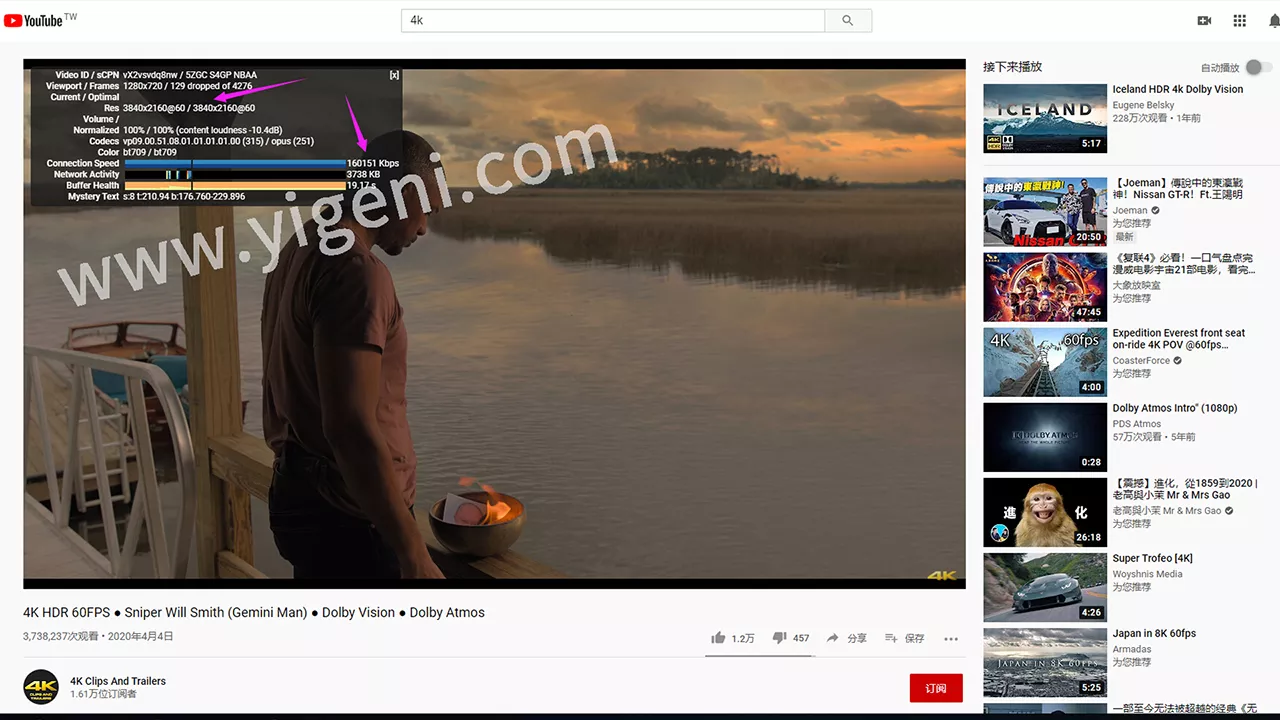Open Iceland HDR 4k Dolby Vision thumbnail

[1045, 118]
